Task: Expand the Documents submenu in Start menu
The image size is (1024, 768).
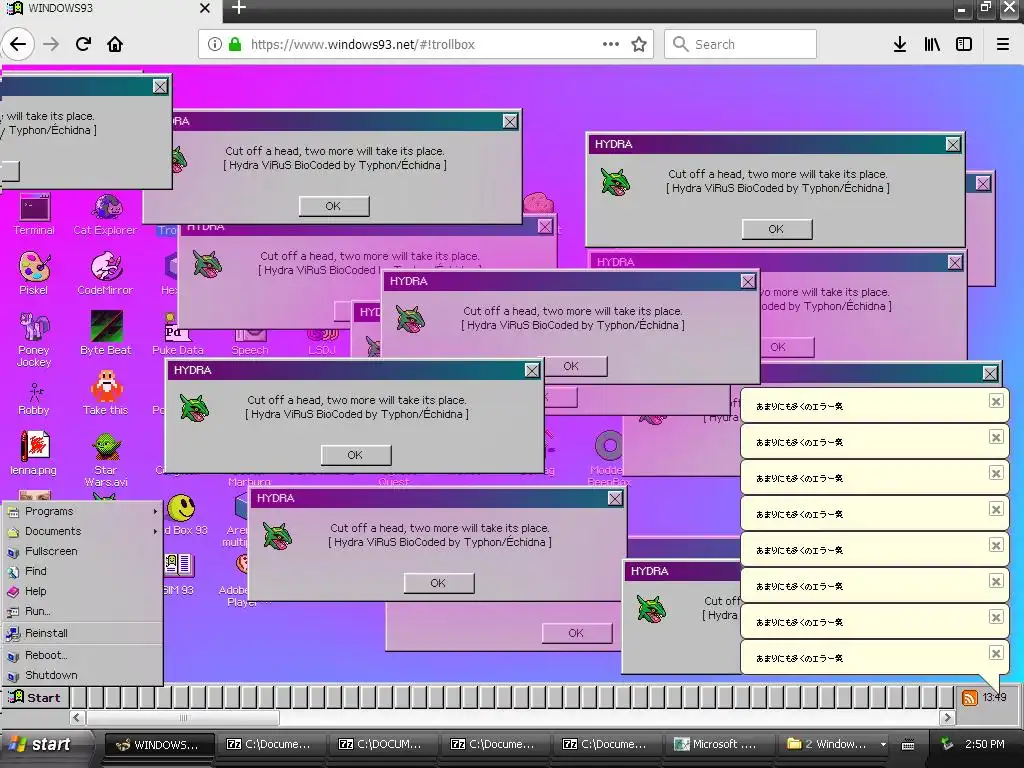Action: pyautogui.click(x=82, y=532)
